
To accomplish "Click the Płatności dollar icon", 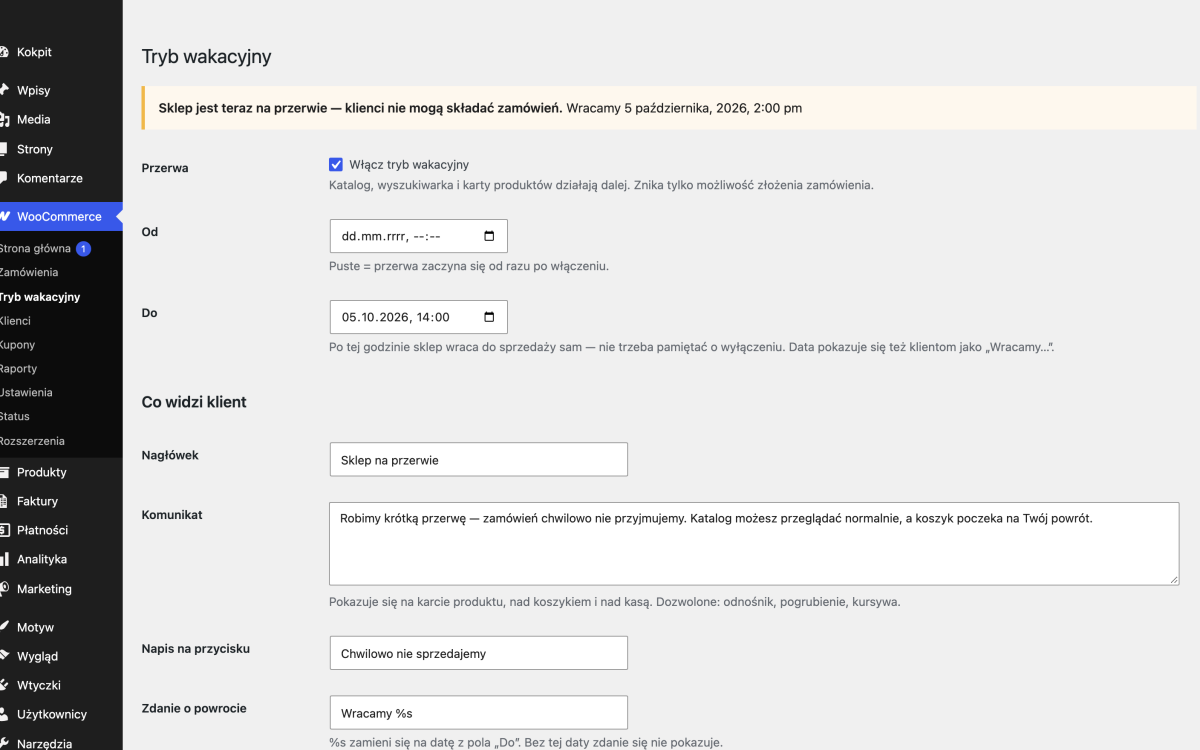I will pyautogui.click(x=4, y=530).
